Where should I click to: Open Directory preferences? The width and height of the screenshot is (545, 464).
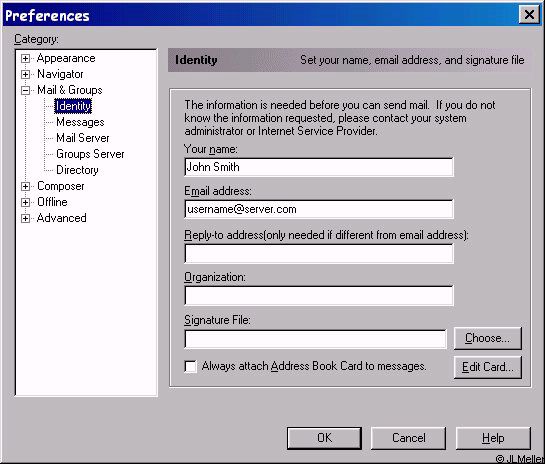pos(77,170)
